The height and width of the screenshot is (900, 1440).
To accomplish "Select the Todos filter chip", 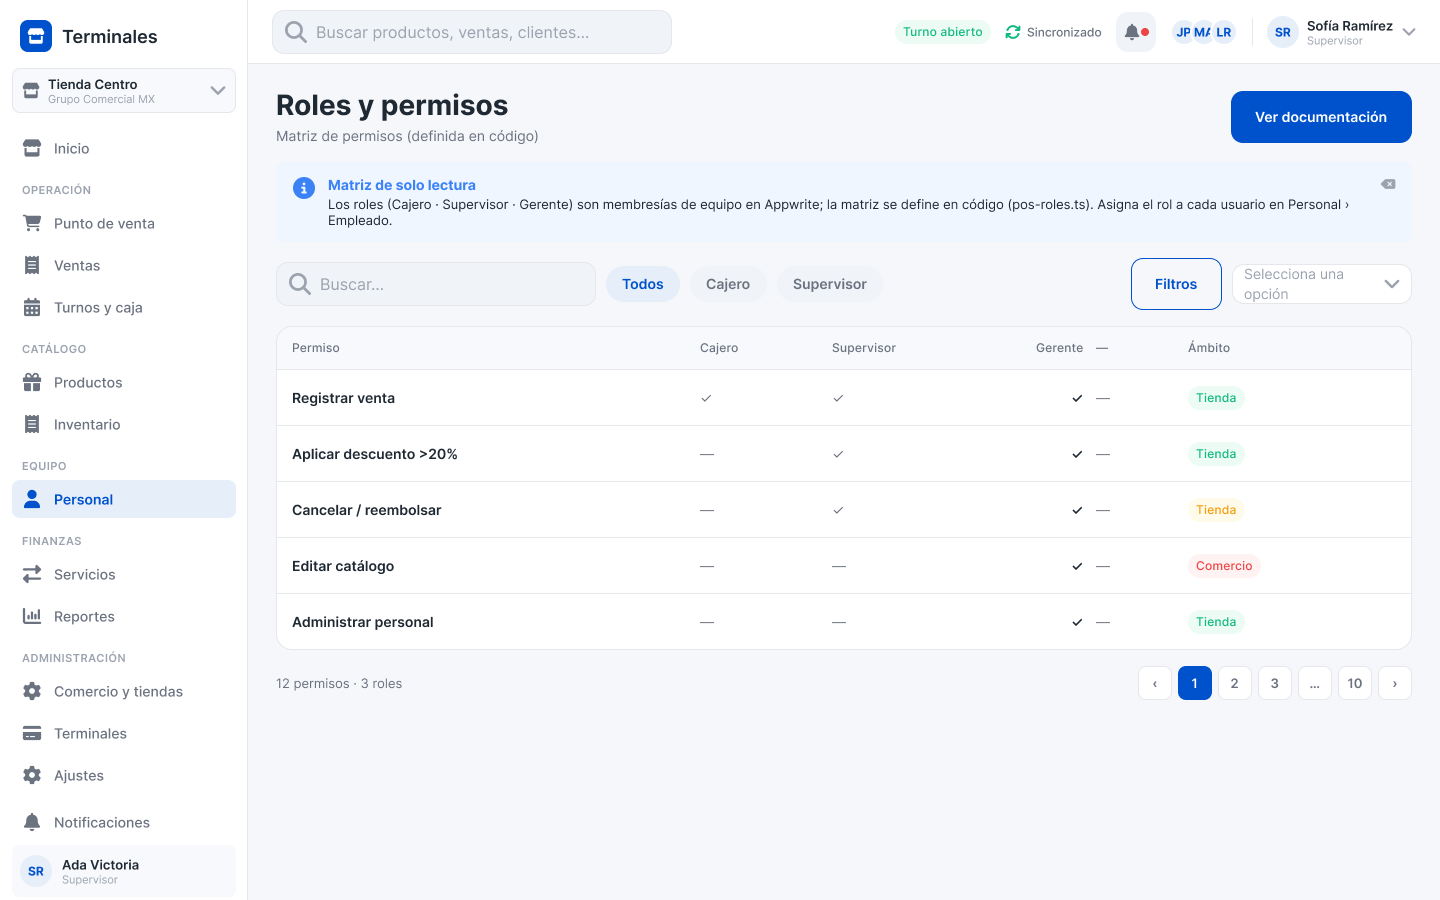I will pyautogui.click(x=643, y=284).
